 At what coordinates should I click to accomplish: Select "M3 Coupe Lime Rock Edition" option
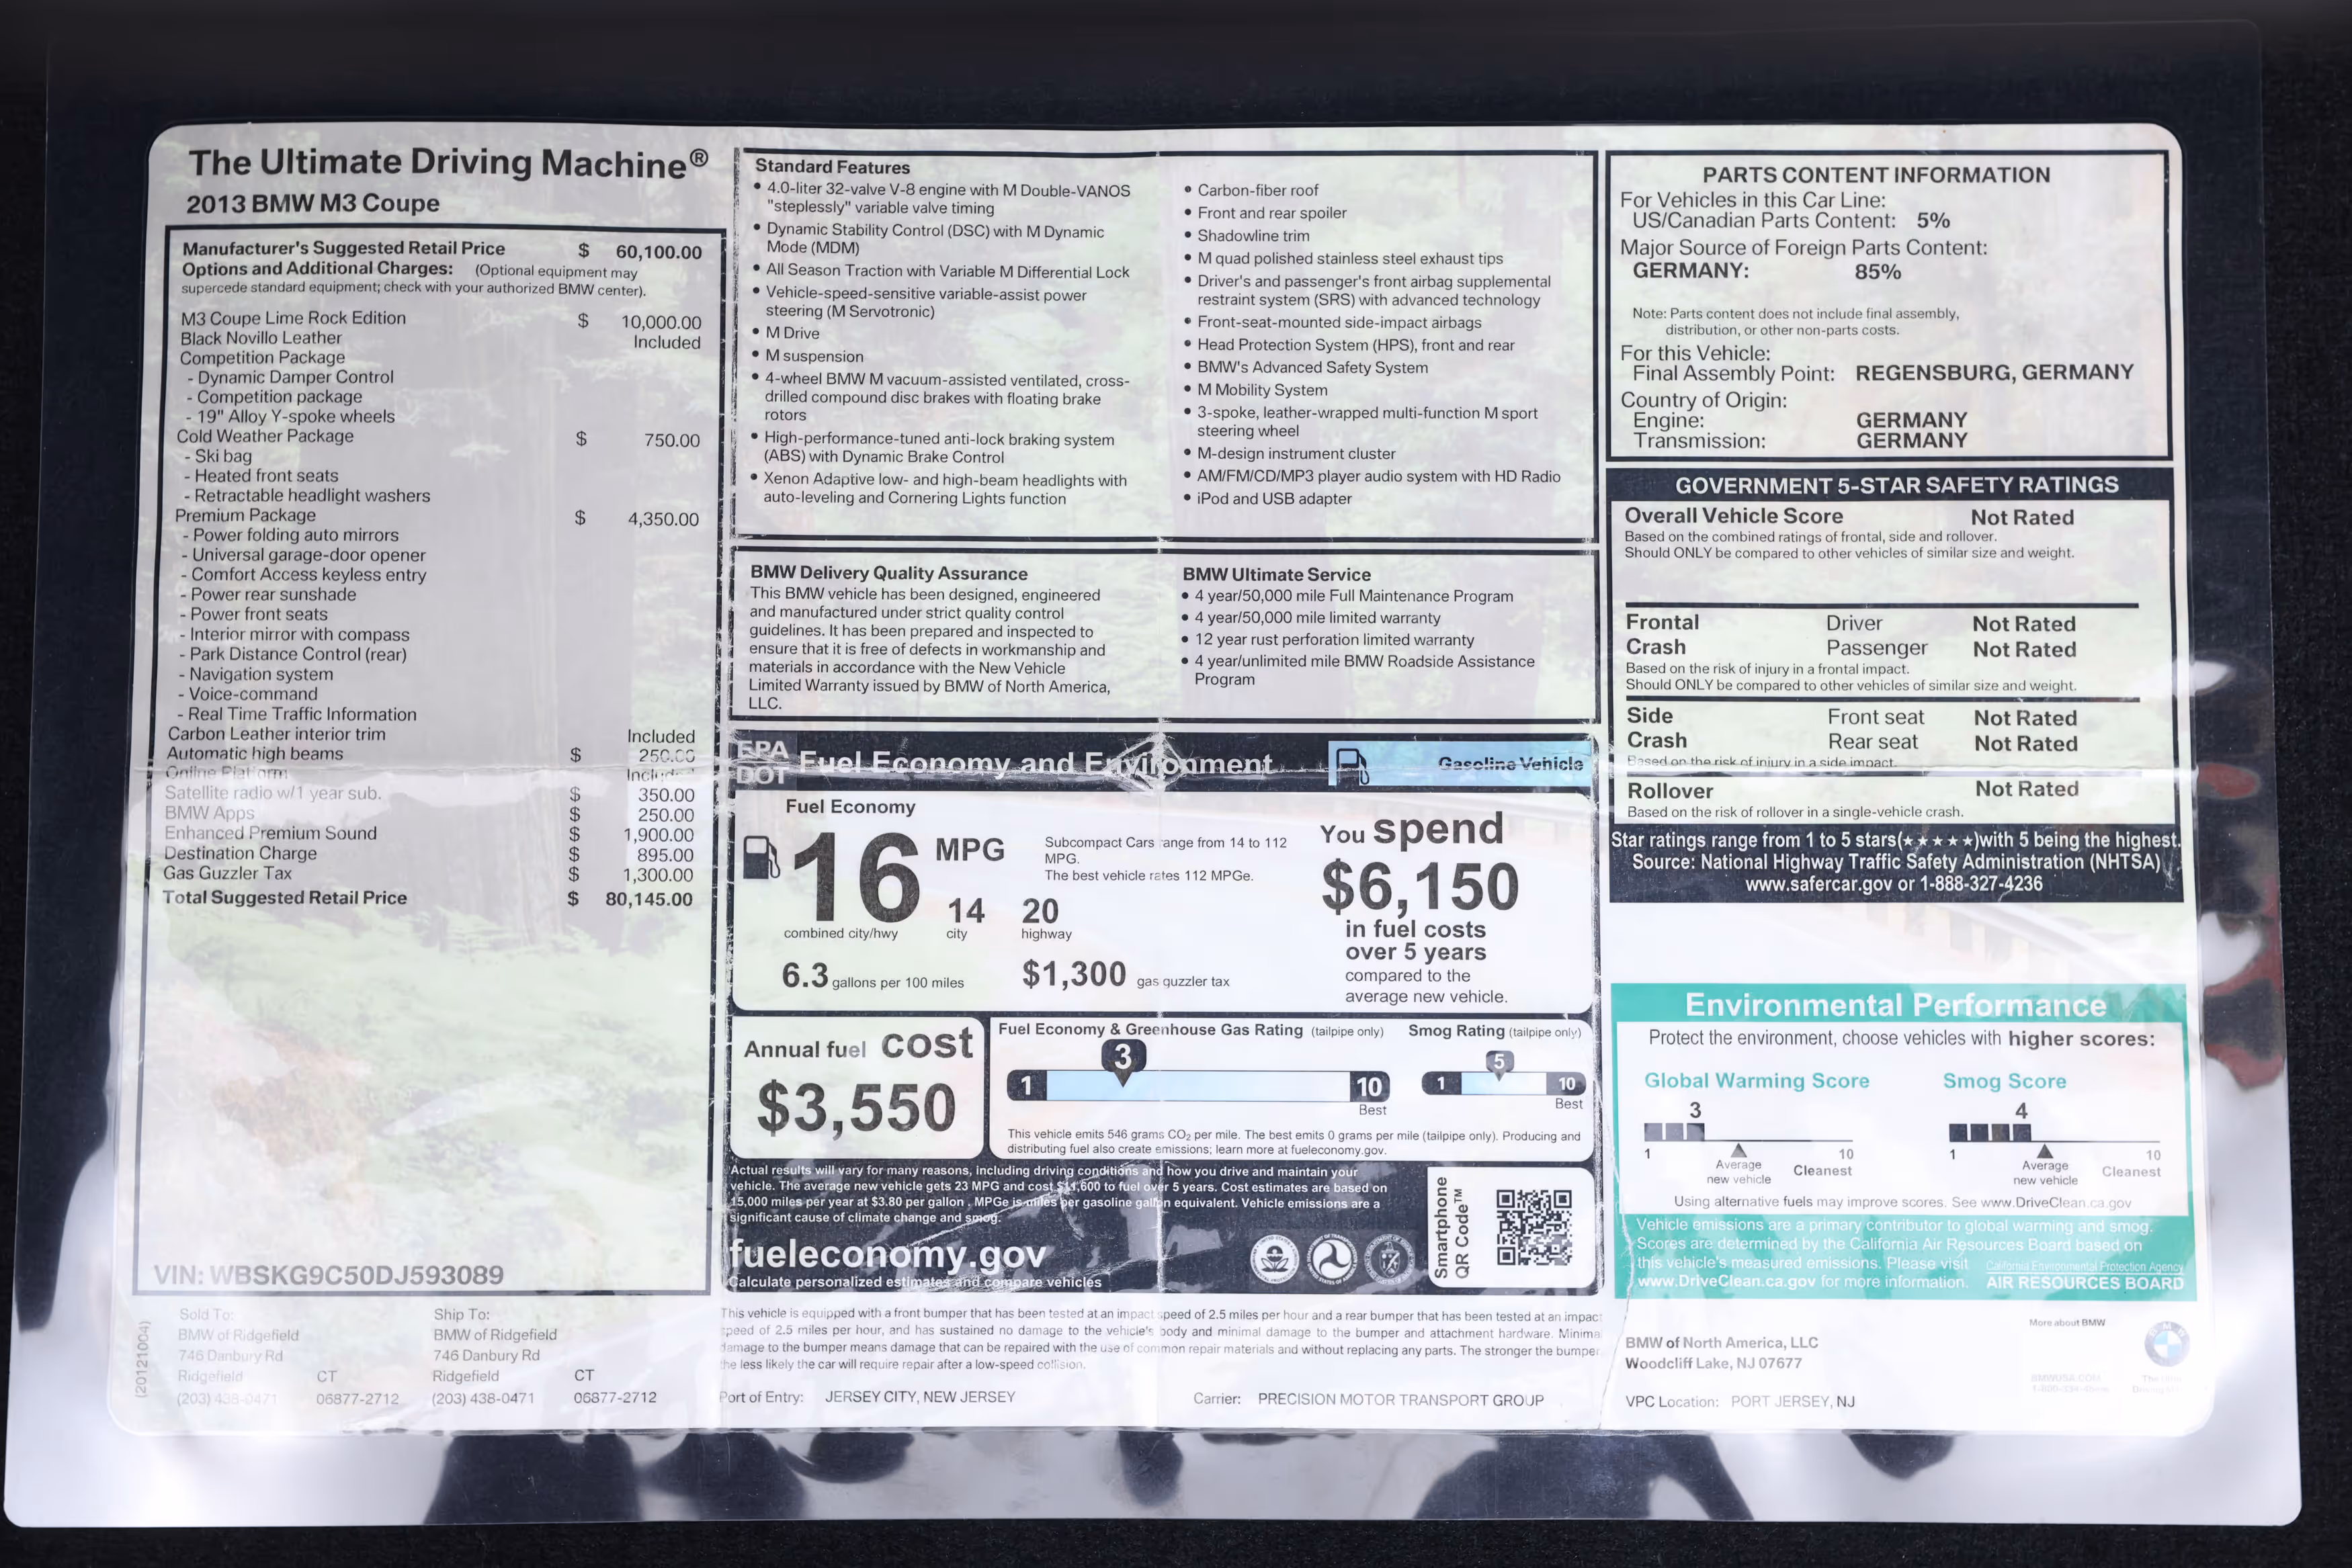coord(293,318)
